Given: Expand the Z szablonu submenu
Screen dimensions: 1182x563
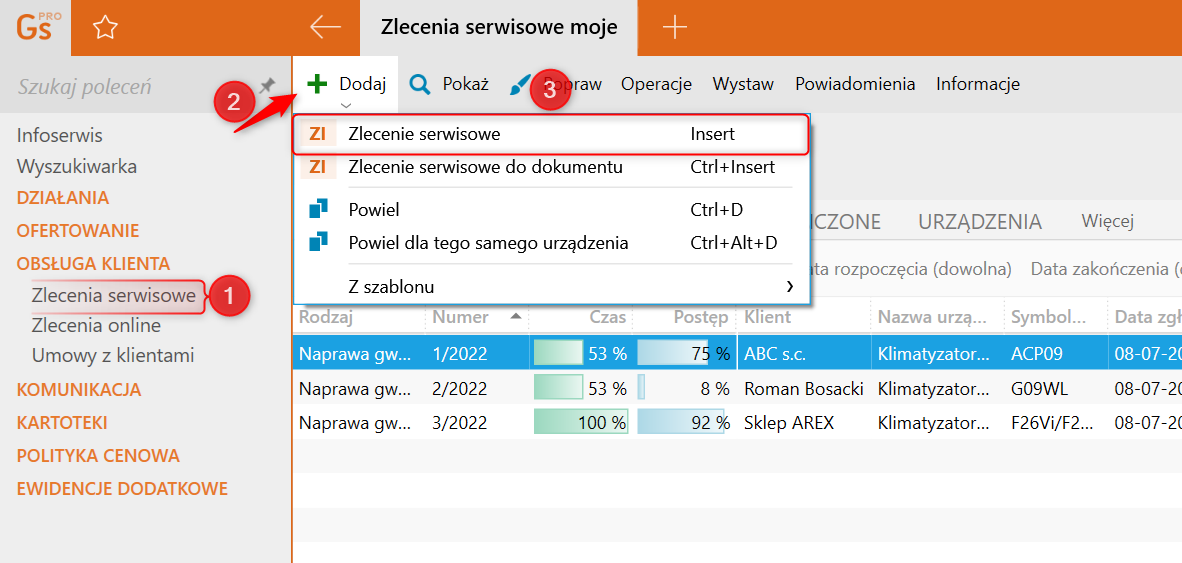Looking at the screenshot, I should click(789, 287).
